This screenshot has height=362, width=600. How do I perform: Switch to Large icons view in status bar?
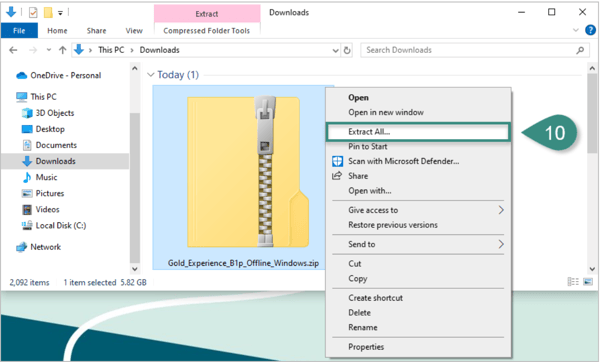tap(588, 282)
